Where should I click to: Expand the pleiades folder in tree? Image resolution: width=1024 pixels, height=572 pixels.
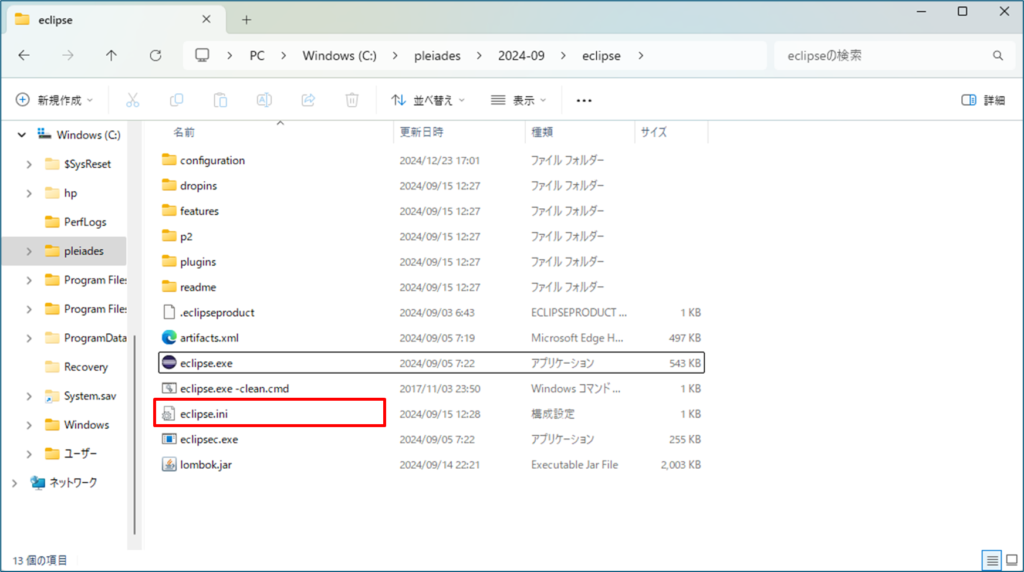coord(28,251)
